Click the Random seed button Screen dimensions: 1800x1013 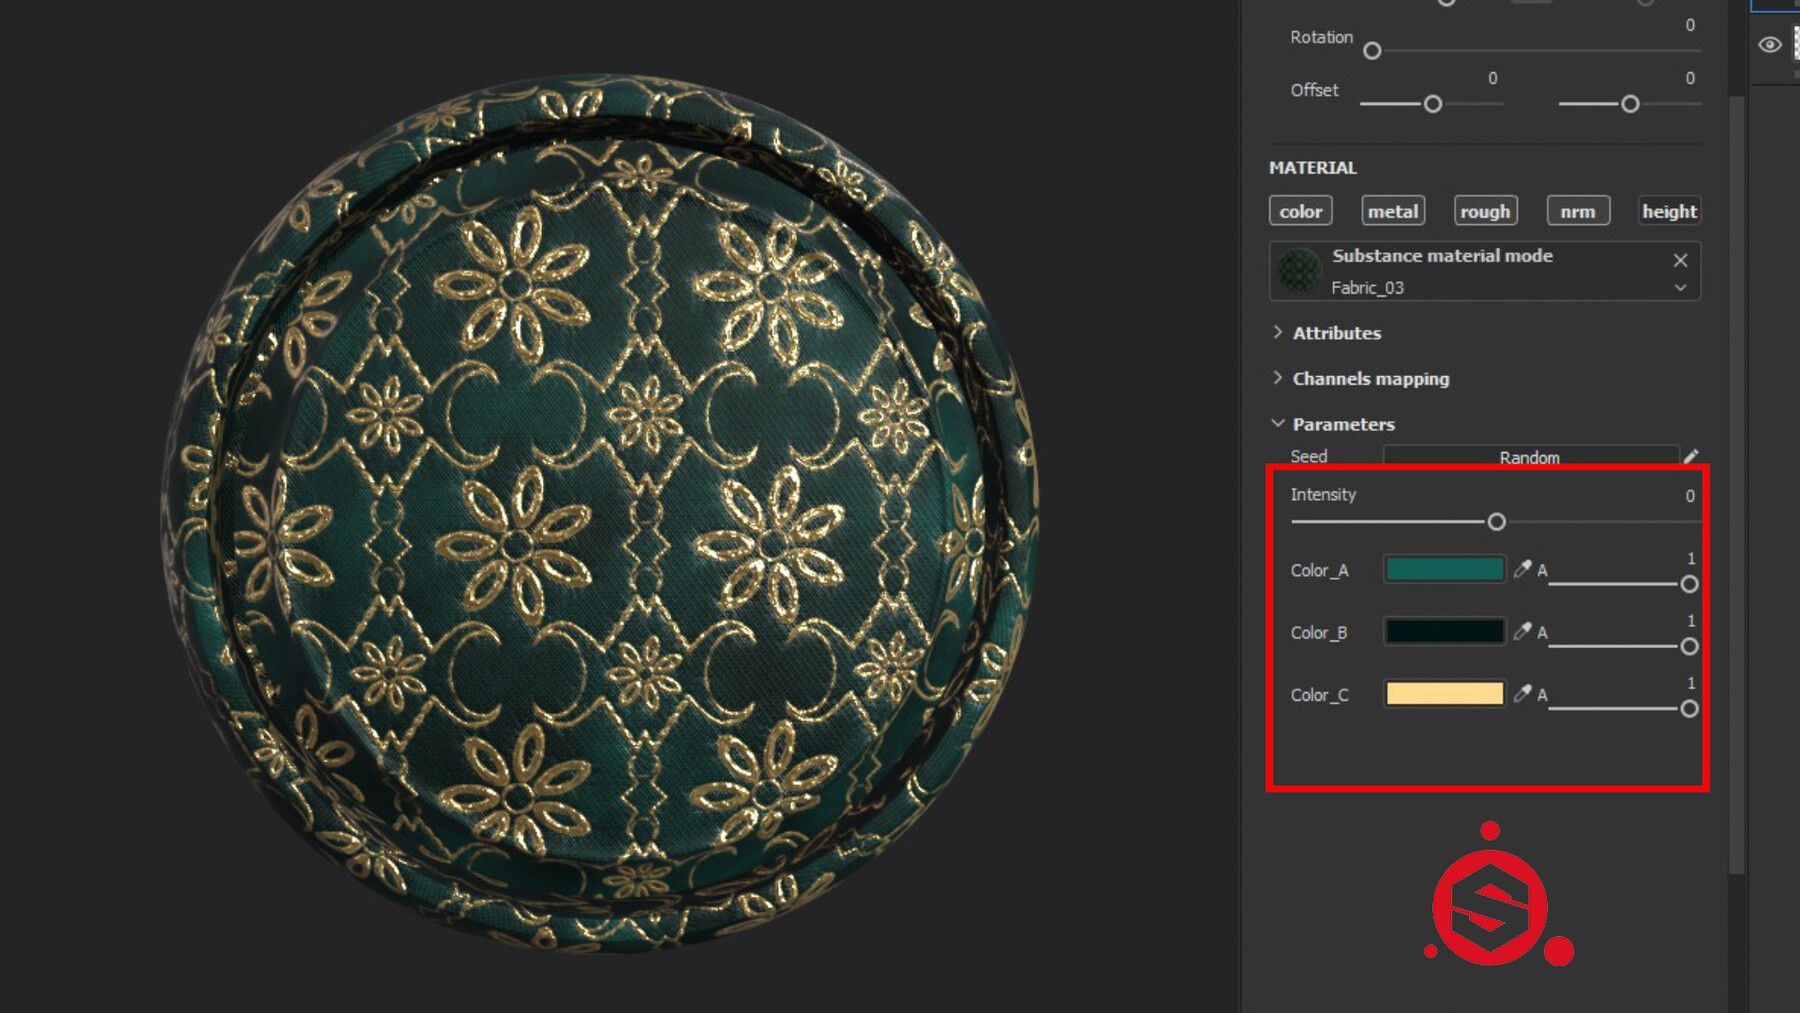(x=1529, y=456)
